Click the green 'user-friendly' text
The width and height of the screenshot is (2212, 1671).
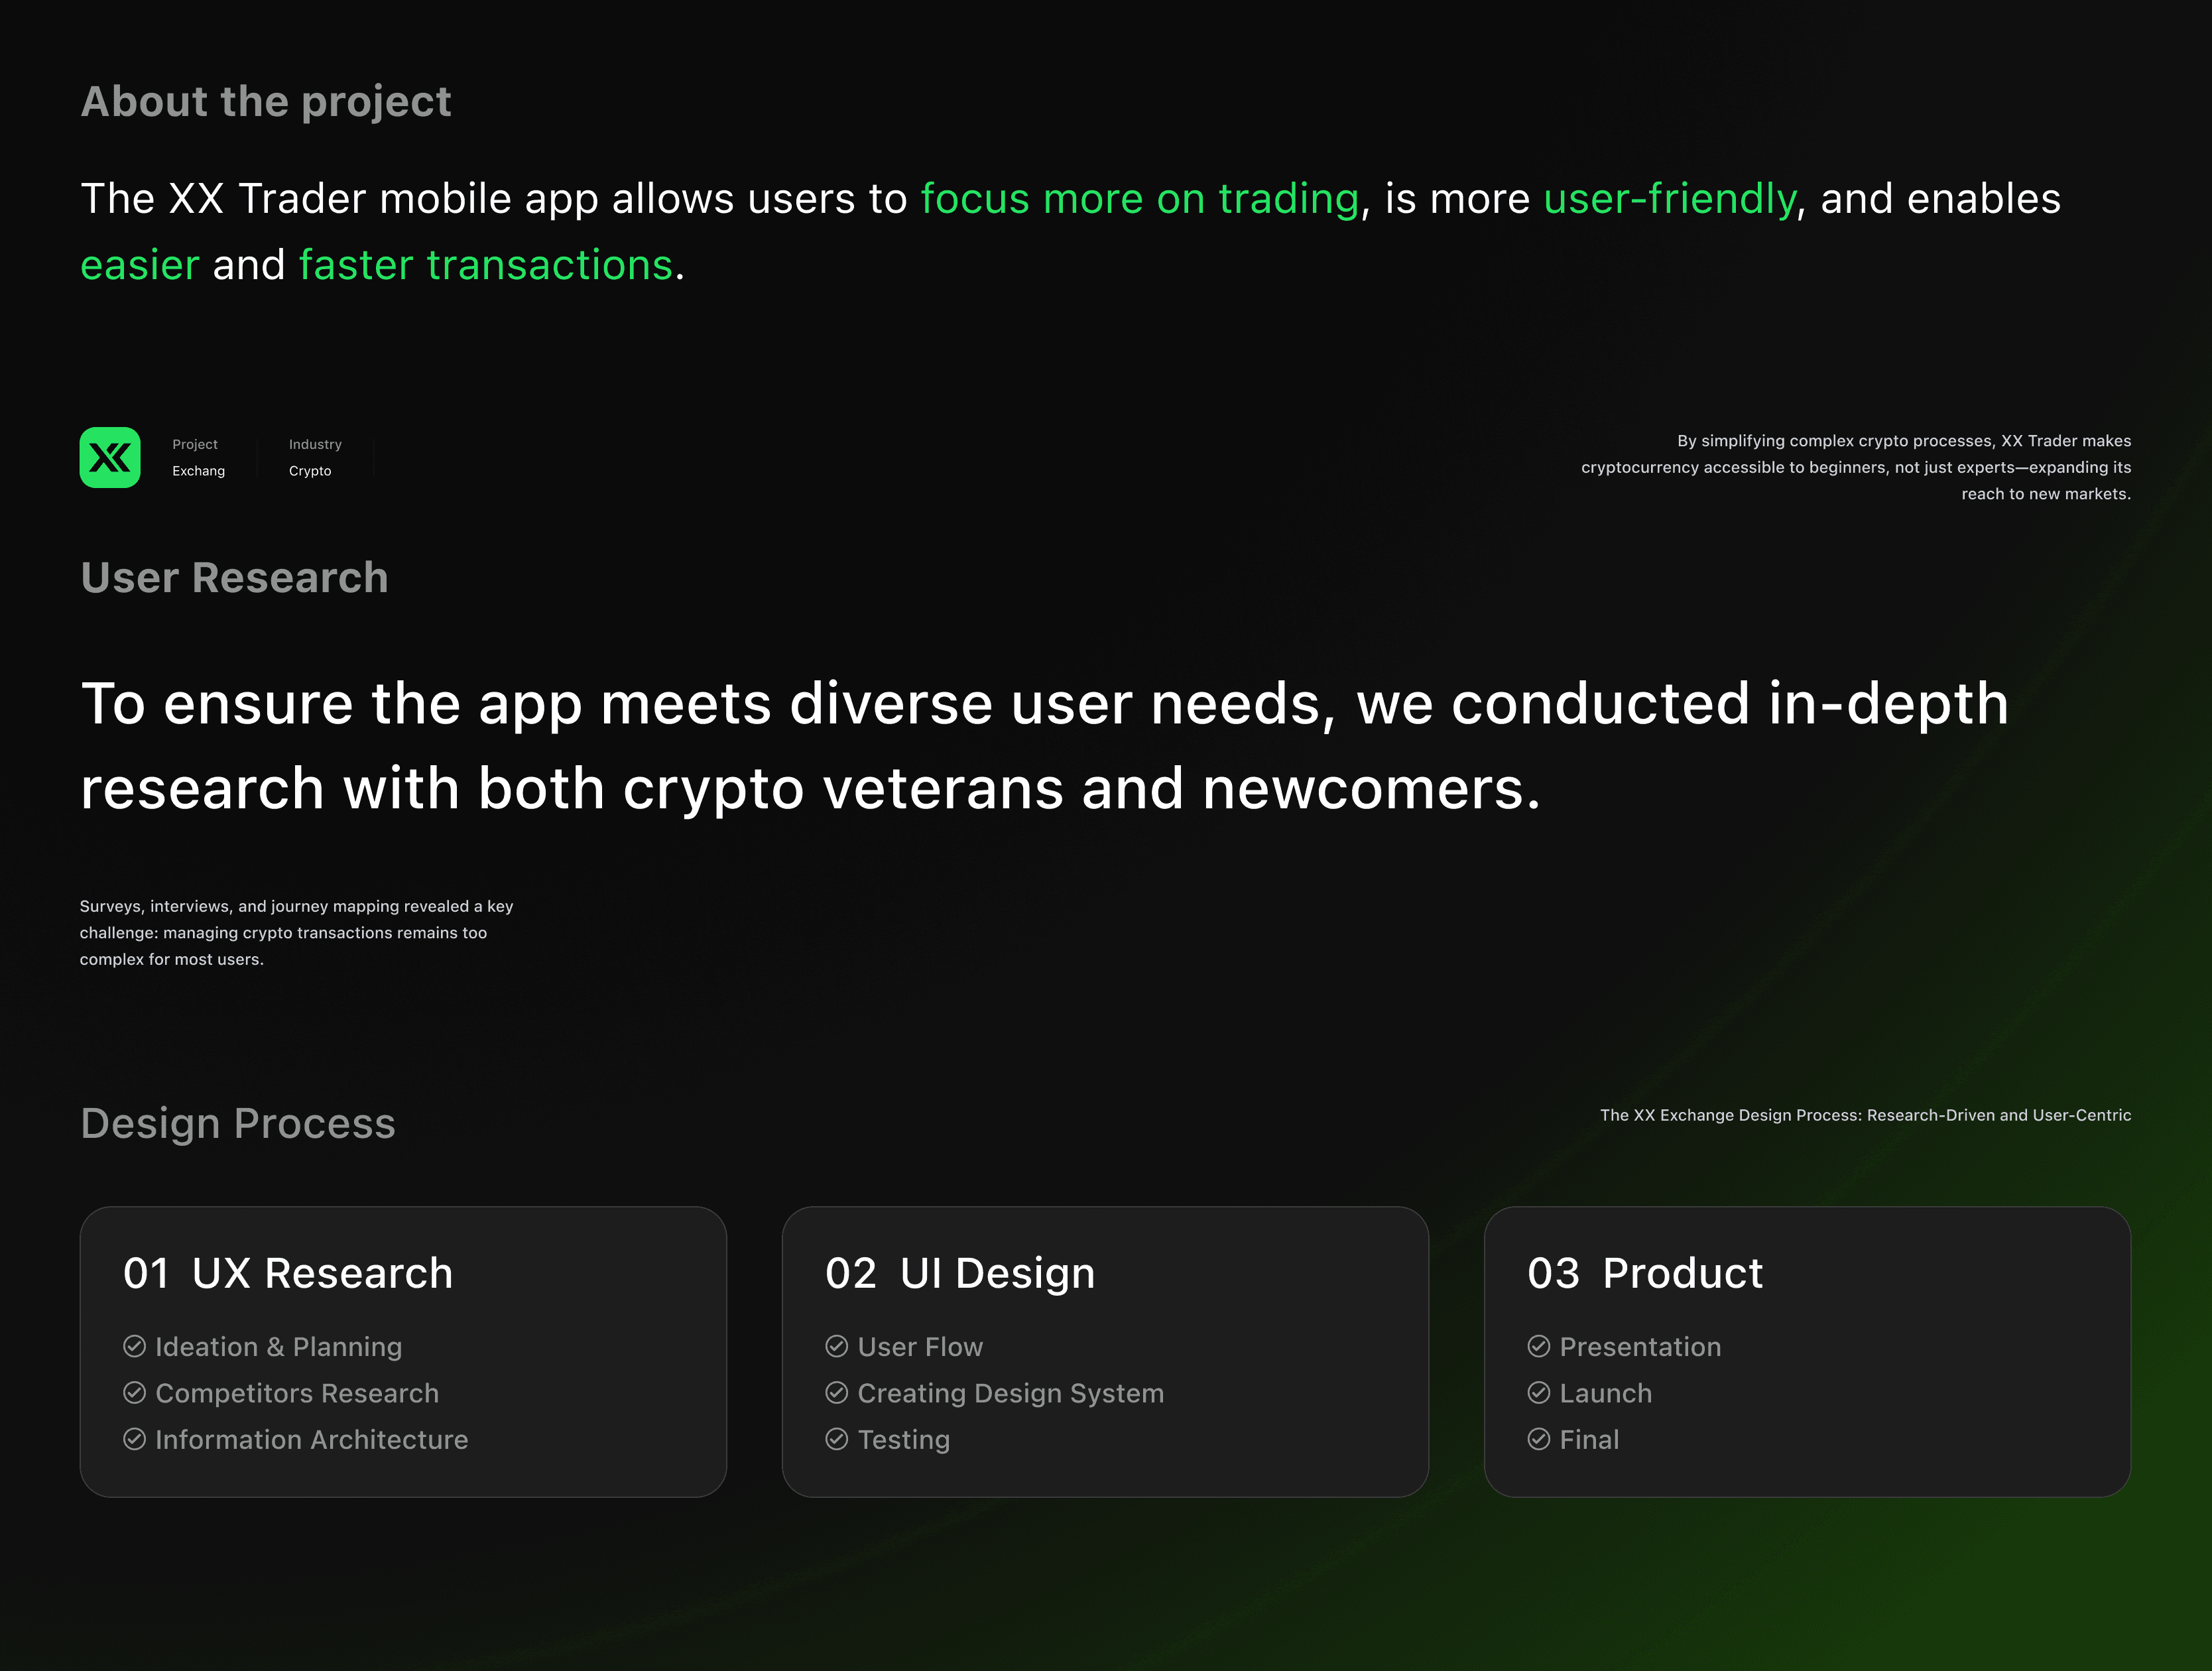[x=1670, y=199]
